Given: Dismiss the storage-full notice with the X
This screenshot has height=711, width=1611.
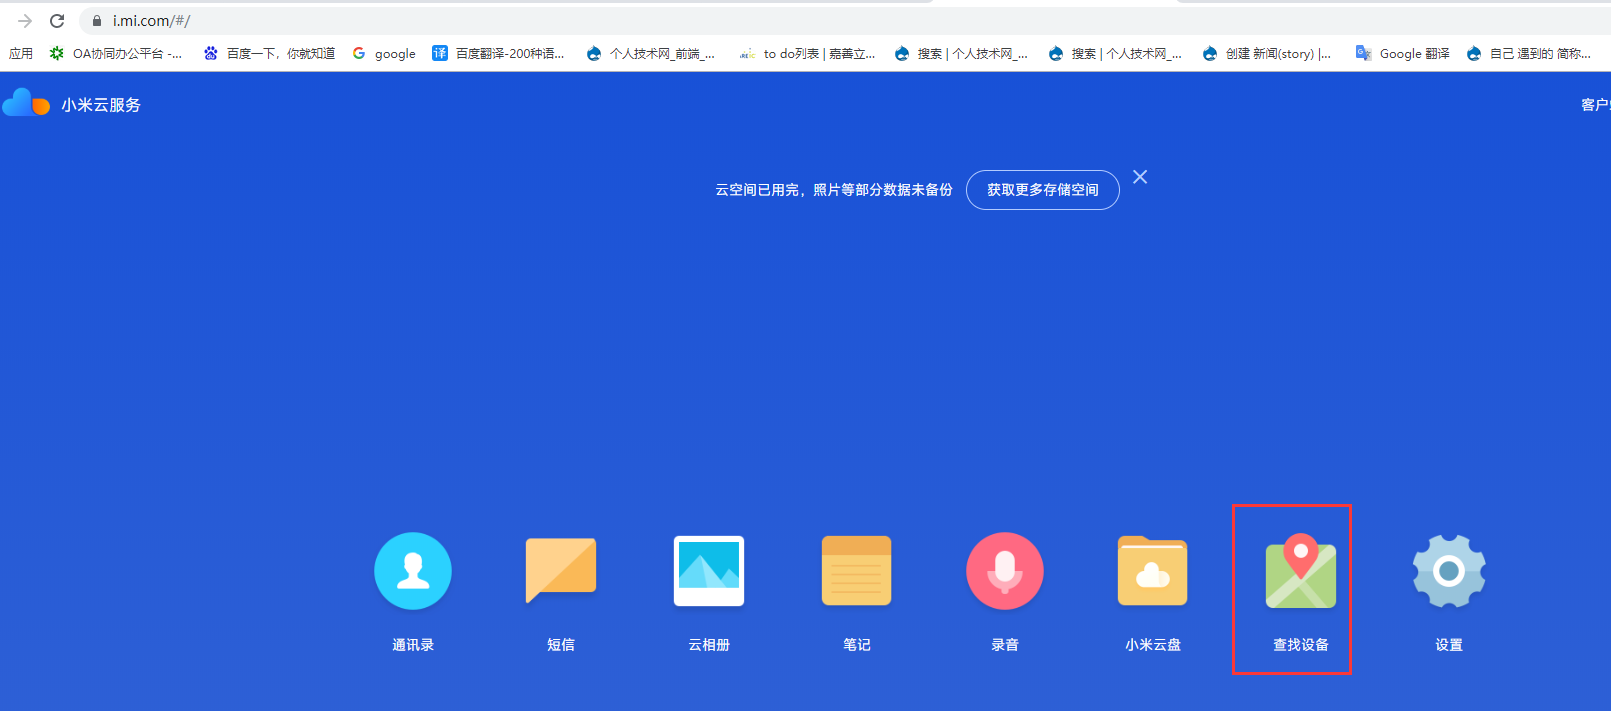Looking at the screenshot, I should (x=1140, y=177).
